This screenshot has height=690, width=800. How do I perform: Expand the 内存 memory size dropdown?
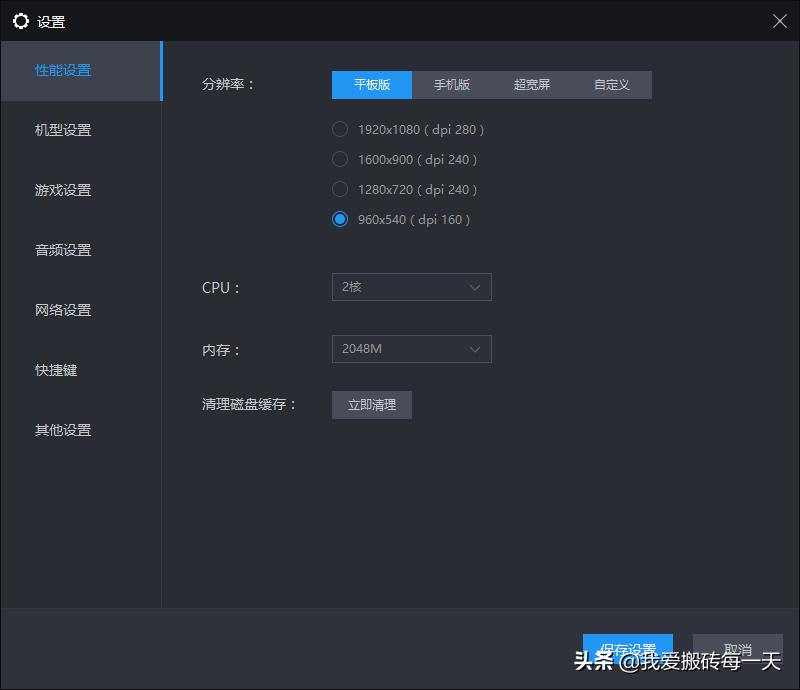click(411, 349)
